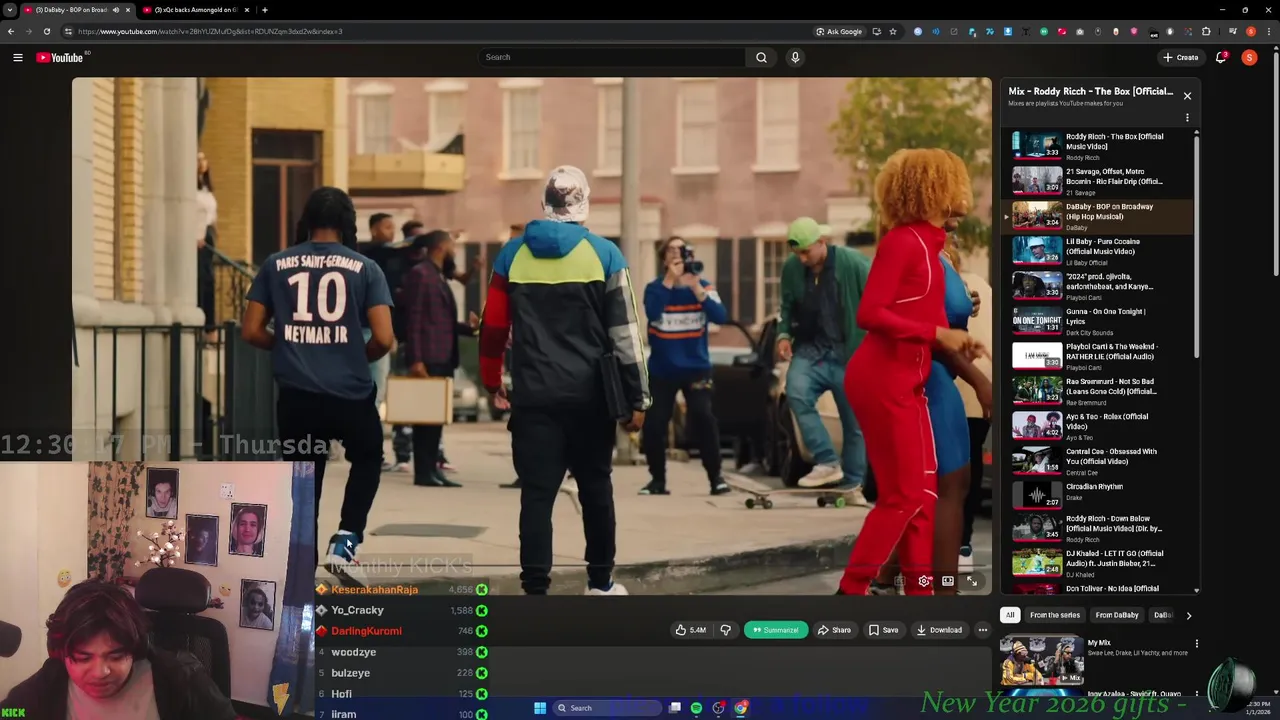The image size is (1280, 720).
Task: Select Playboi Carti & The Weeknd RATHER LIE
Action: point(1098,356)
